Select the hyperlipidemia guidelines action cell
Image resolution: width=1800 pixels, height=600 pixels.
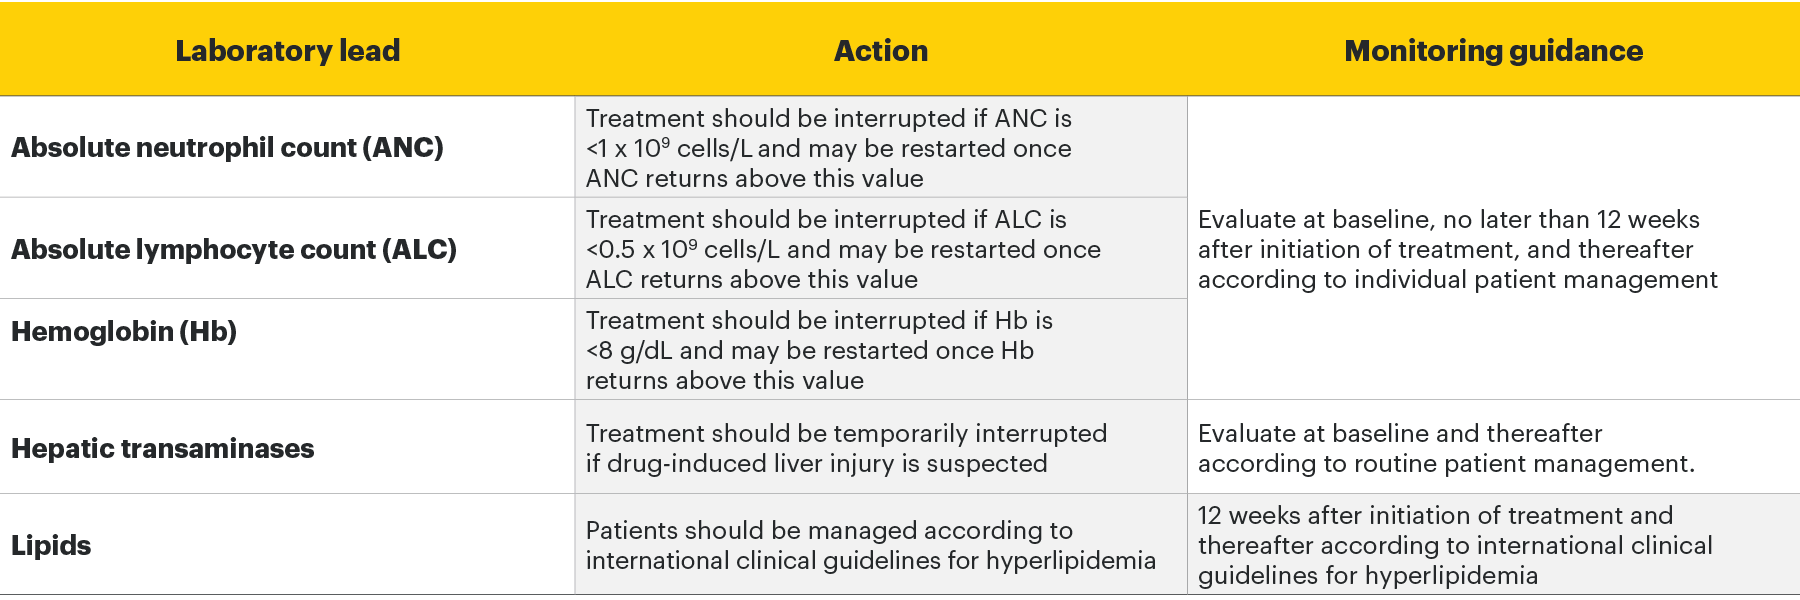pos(870,545)
